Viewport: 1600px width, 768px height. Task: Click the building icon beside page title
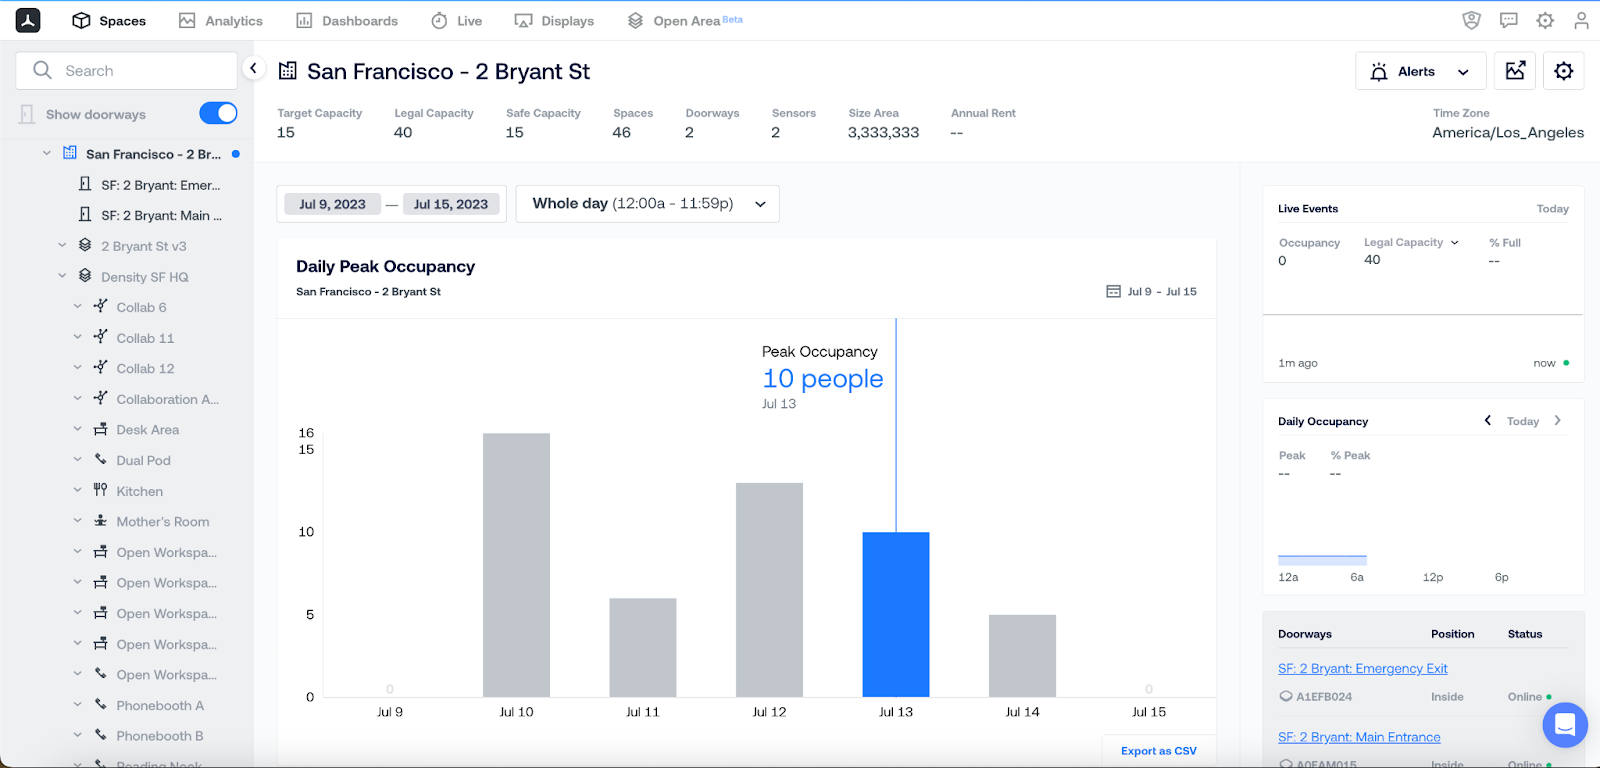pyautogui.click(x=288, y=71)
